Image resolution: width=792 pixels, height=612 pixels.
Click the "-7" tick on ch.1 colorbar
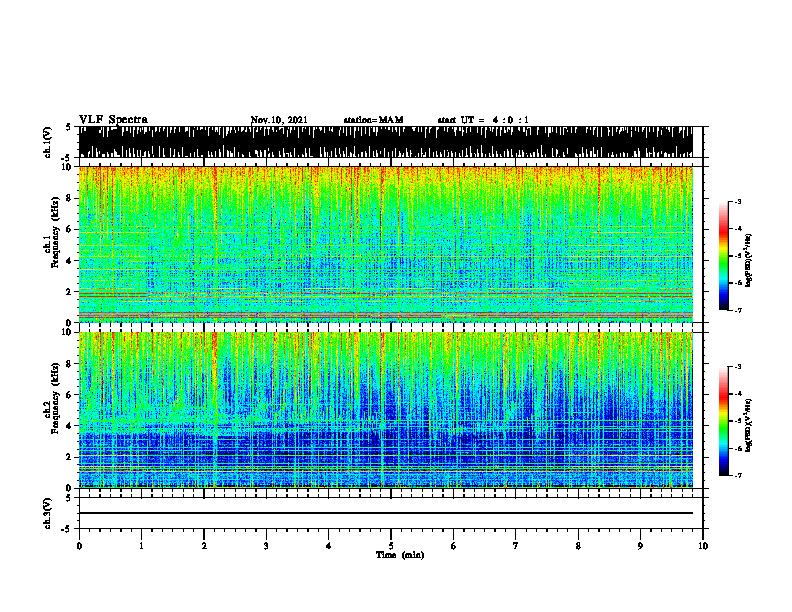coord(737,310)
